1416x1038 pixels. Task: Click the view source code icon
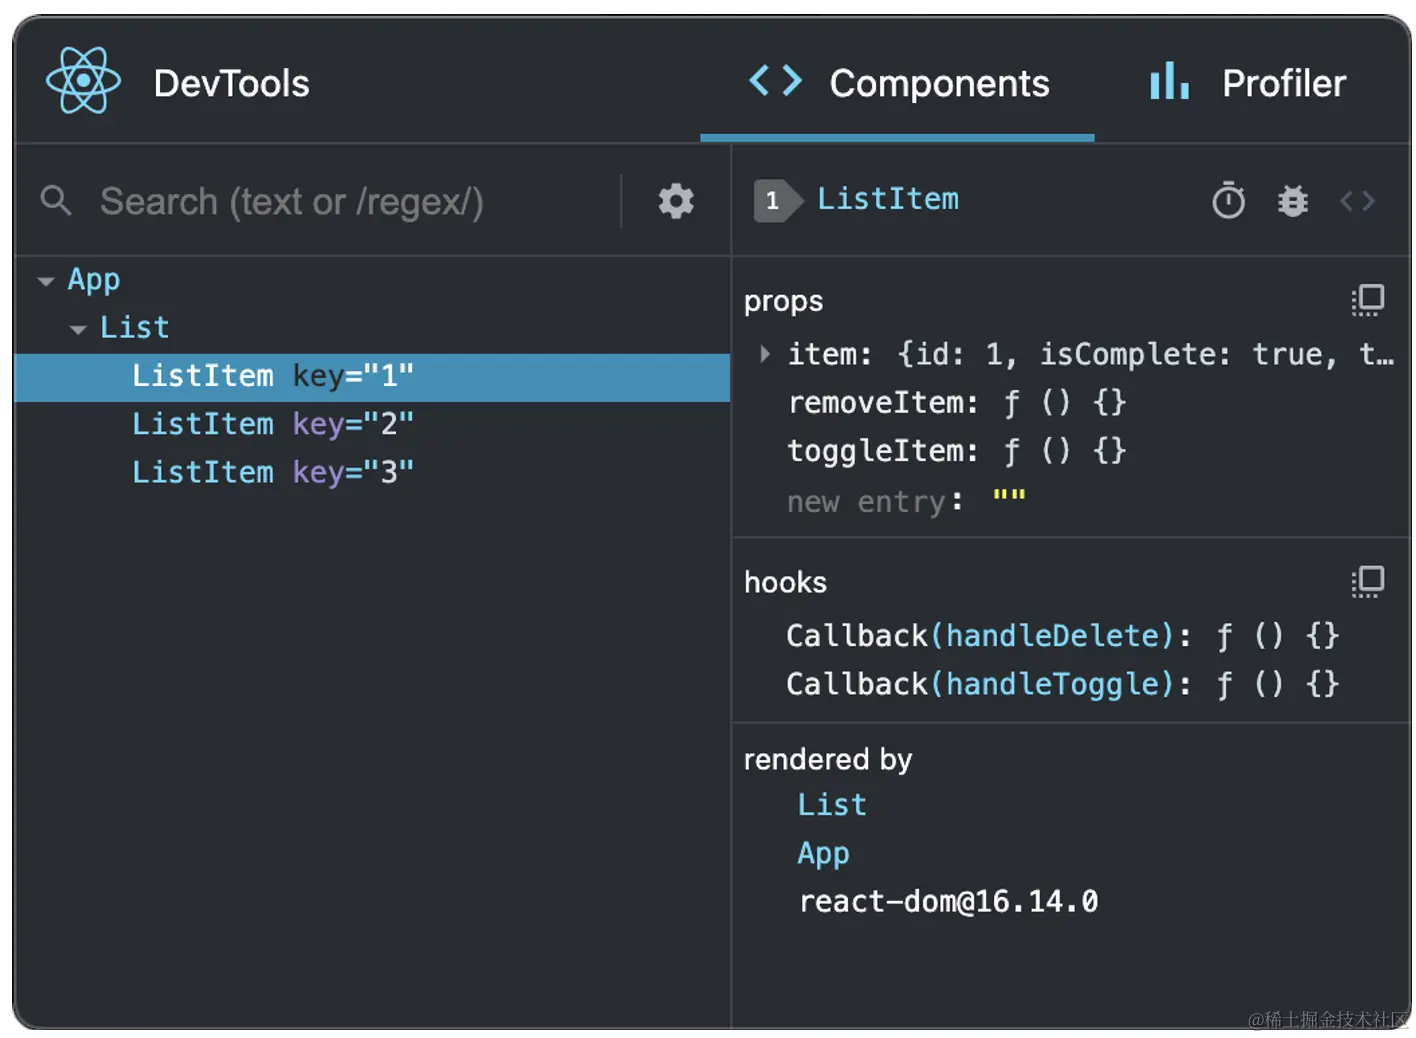pyautogui.click(x=1358, y=201)
